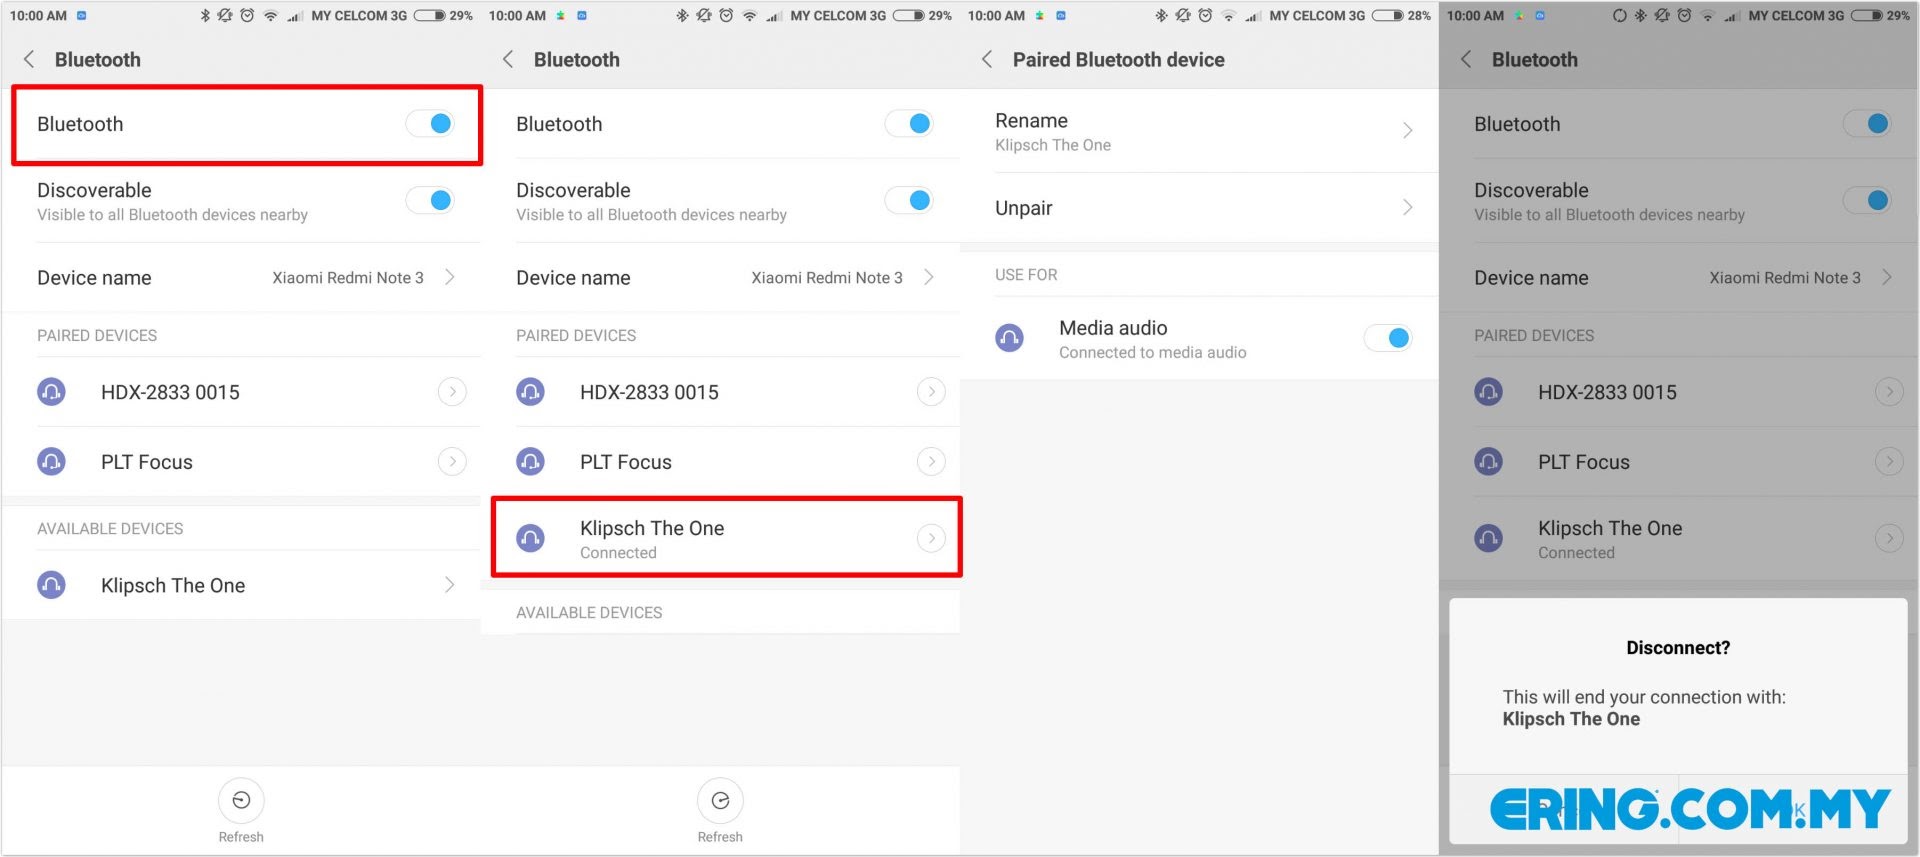Disable Discoverable switch in first screenshot
The width and height of the screenshot is (1920, 857).
click(430, 200)
